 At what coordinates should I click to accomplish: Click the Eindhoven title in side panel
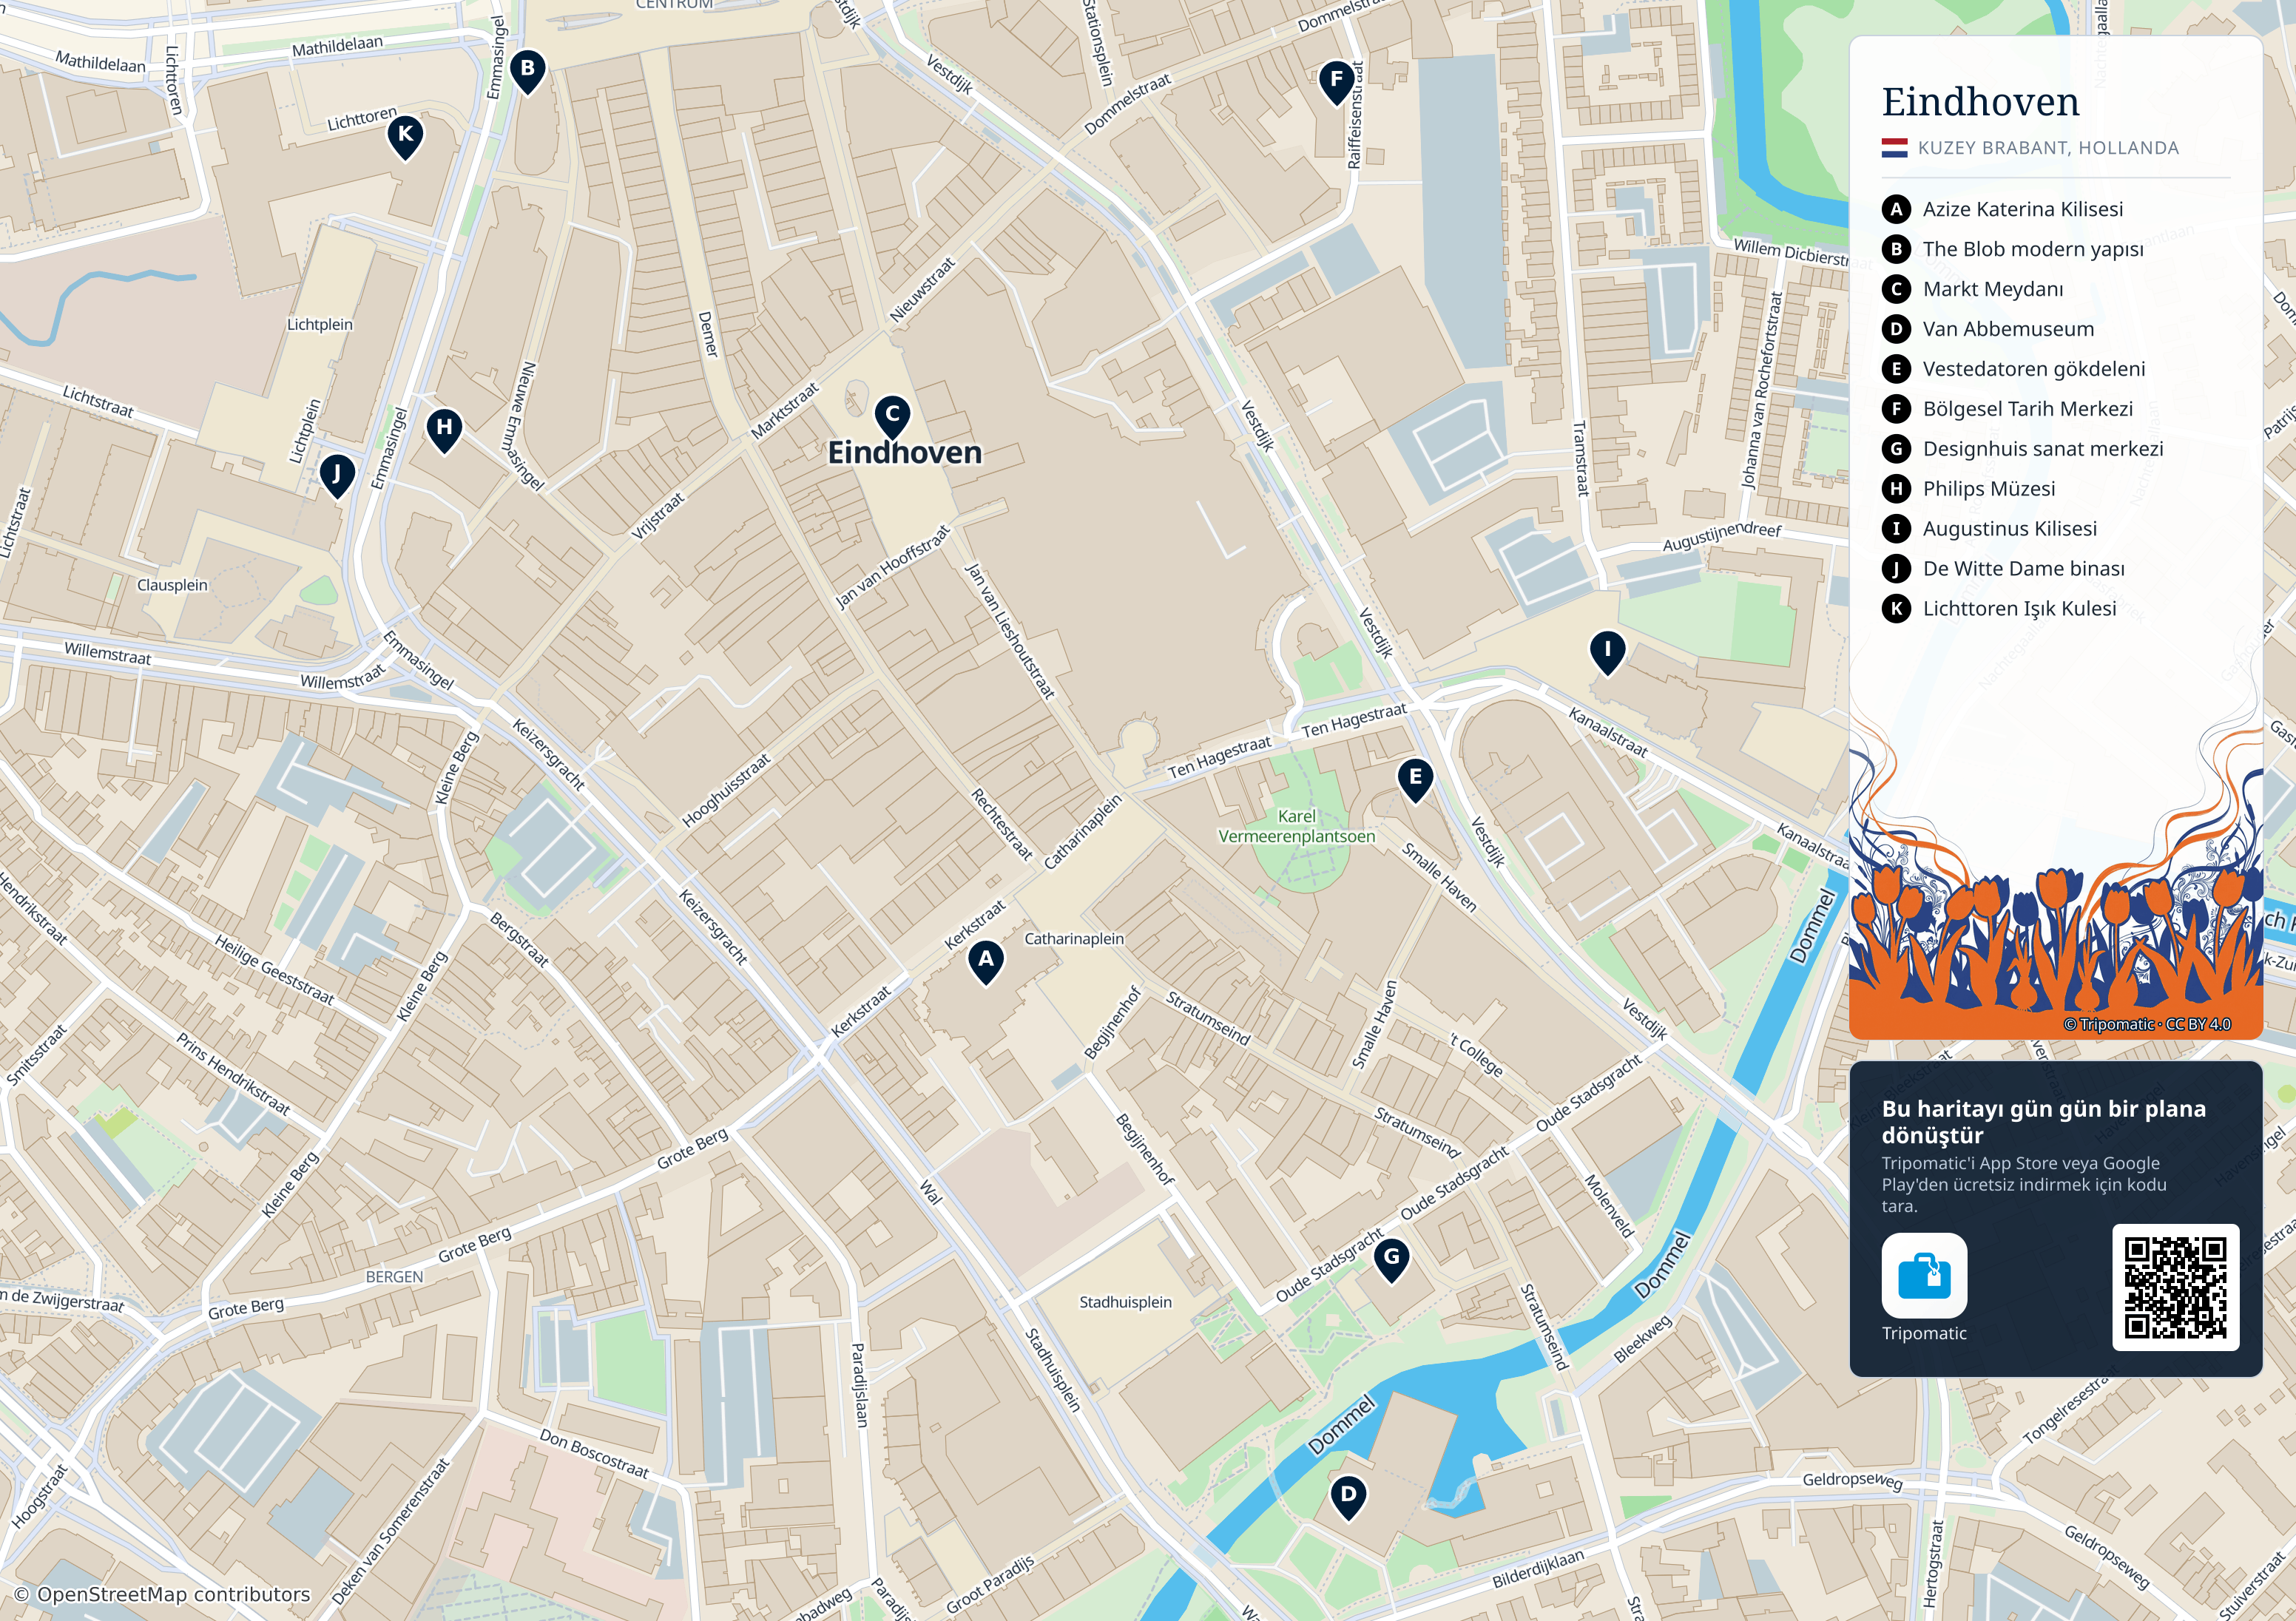pos(1980,102)
